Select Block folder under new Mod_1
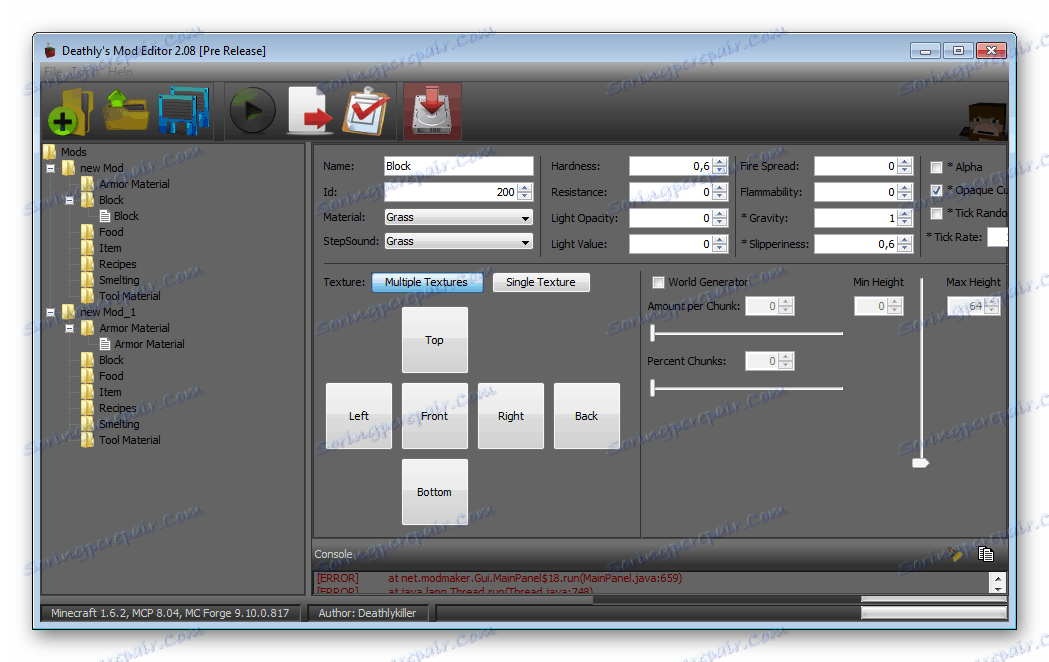 (111, 360)
